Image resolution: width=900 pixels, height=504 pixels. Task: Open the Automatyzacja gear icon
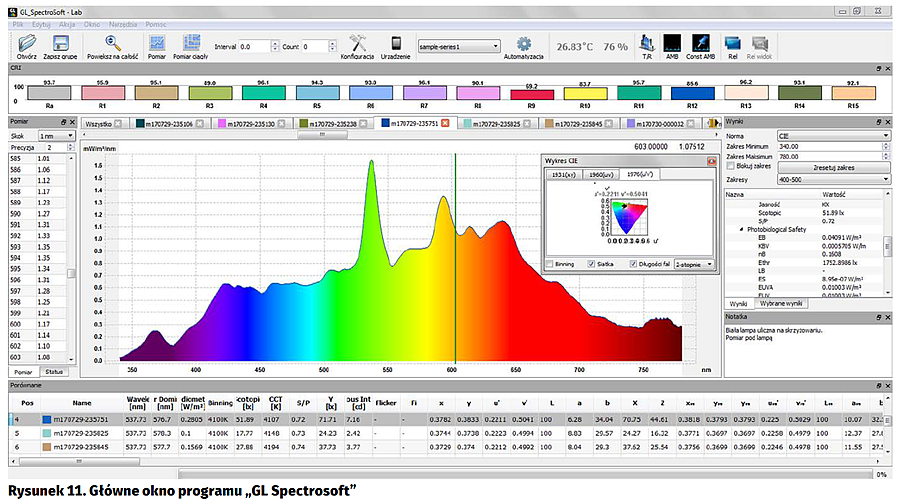[x=523, y=43]
